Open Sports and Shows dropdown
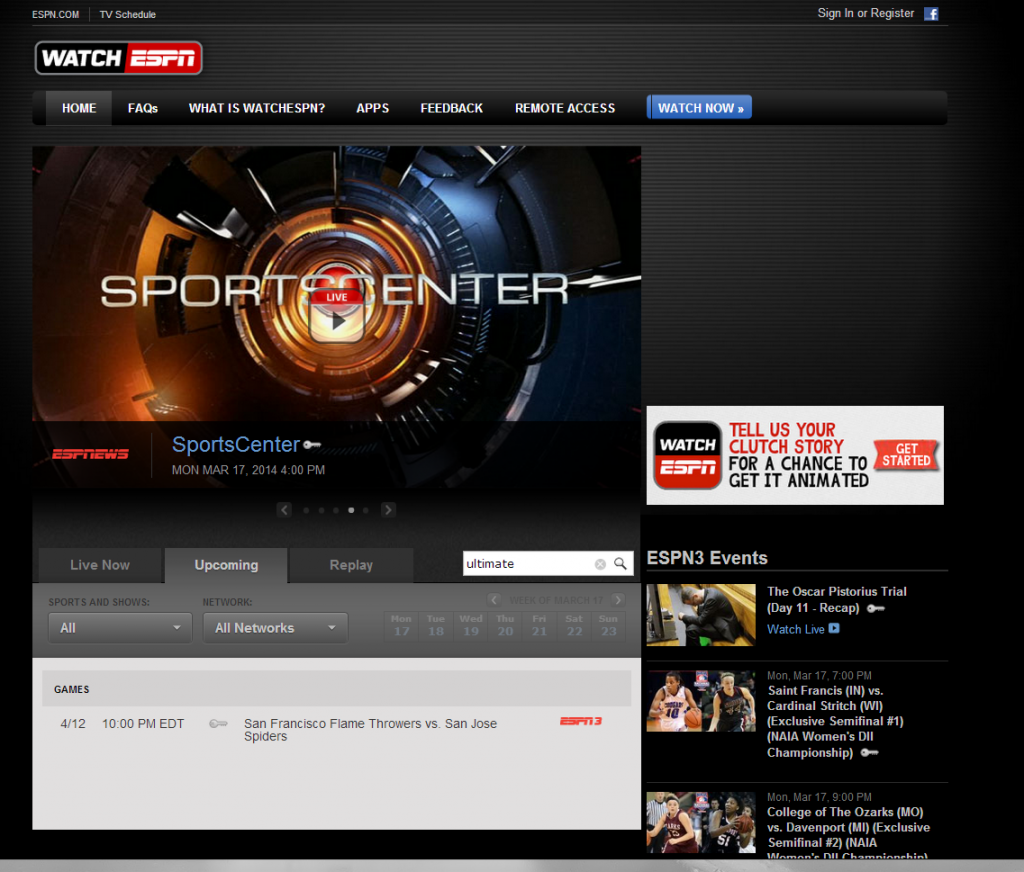 pos(120,628)
